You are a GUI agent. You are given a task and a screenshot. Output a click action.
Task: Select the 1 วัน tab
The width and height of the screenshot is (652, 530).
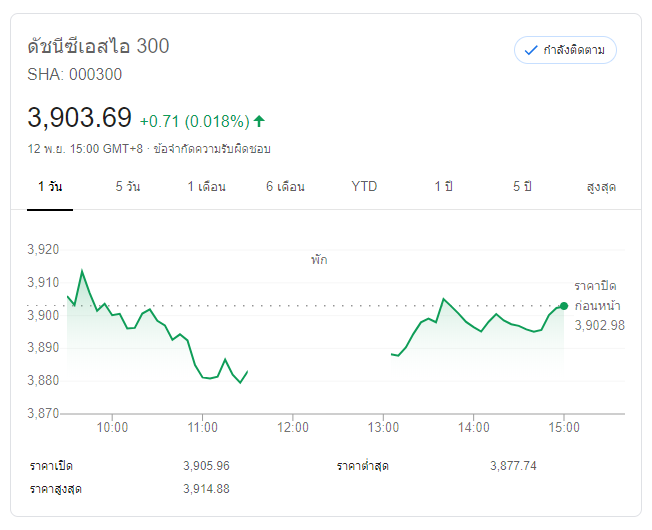(x=50, y=187)
